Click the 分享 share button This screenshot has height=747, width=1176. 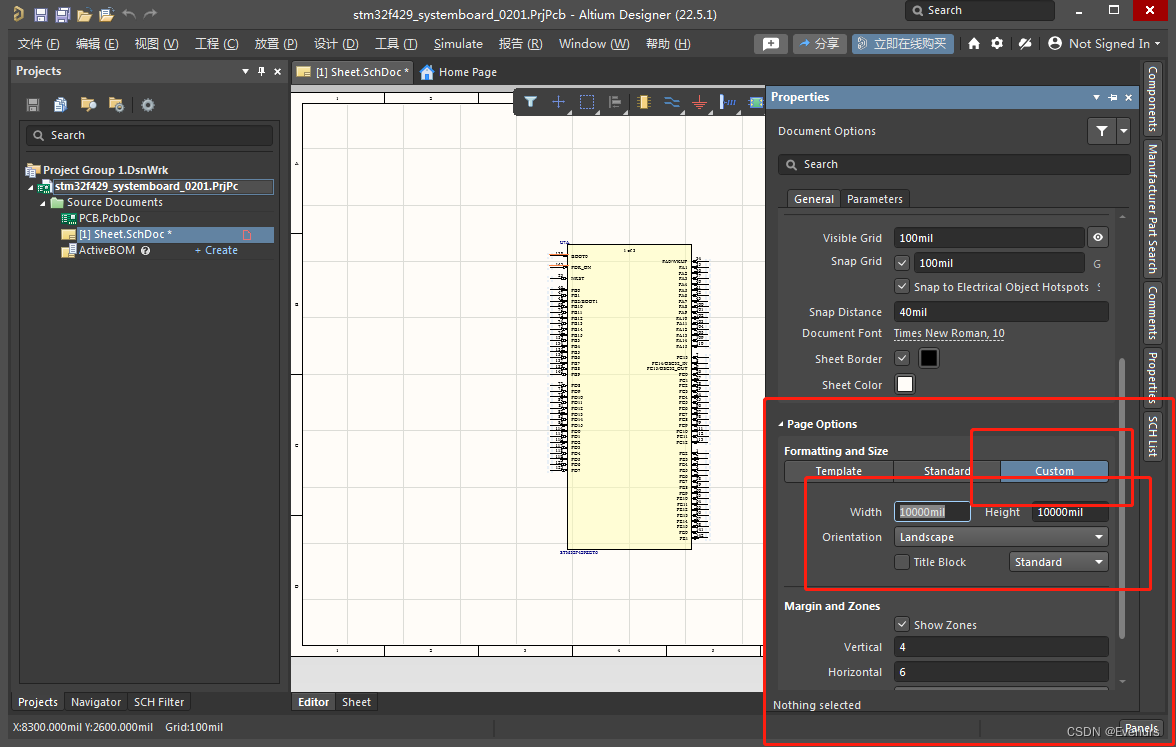coord(820,44)
